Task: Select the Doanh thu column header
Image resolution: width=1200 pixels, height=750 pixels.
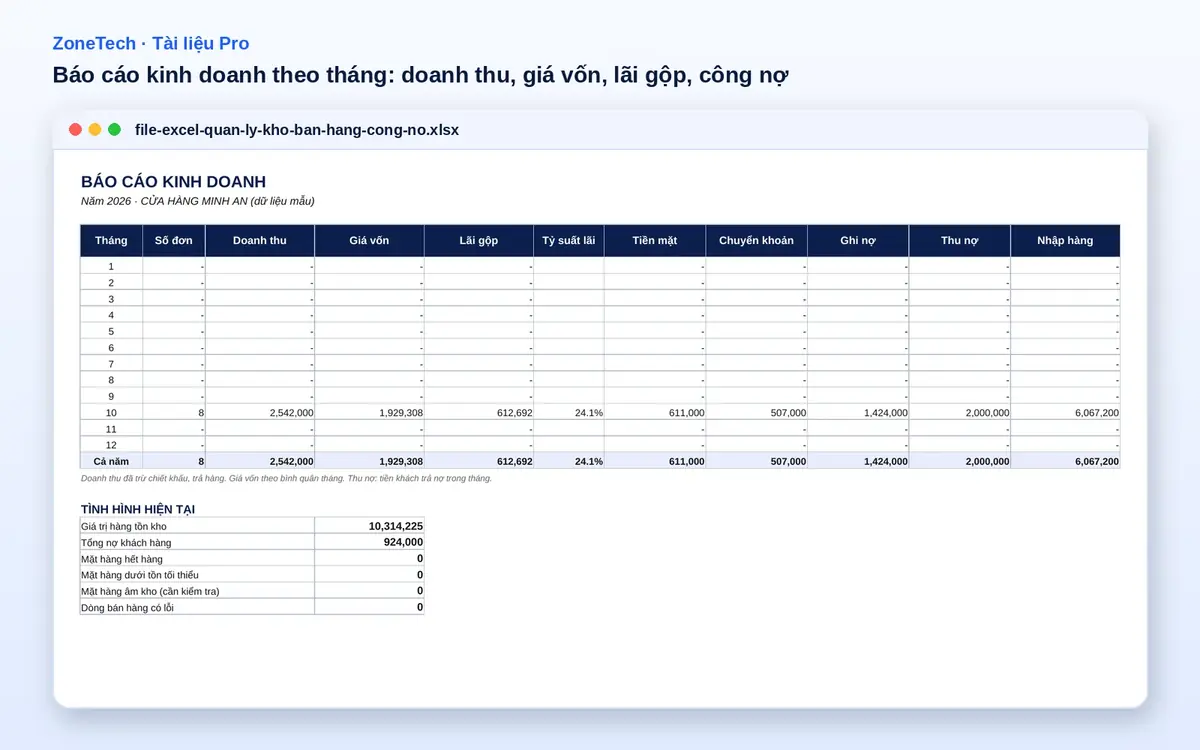Action: click(x=260, y=241)
